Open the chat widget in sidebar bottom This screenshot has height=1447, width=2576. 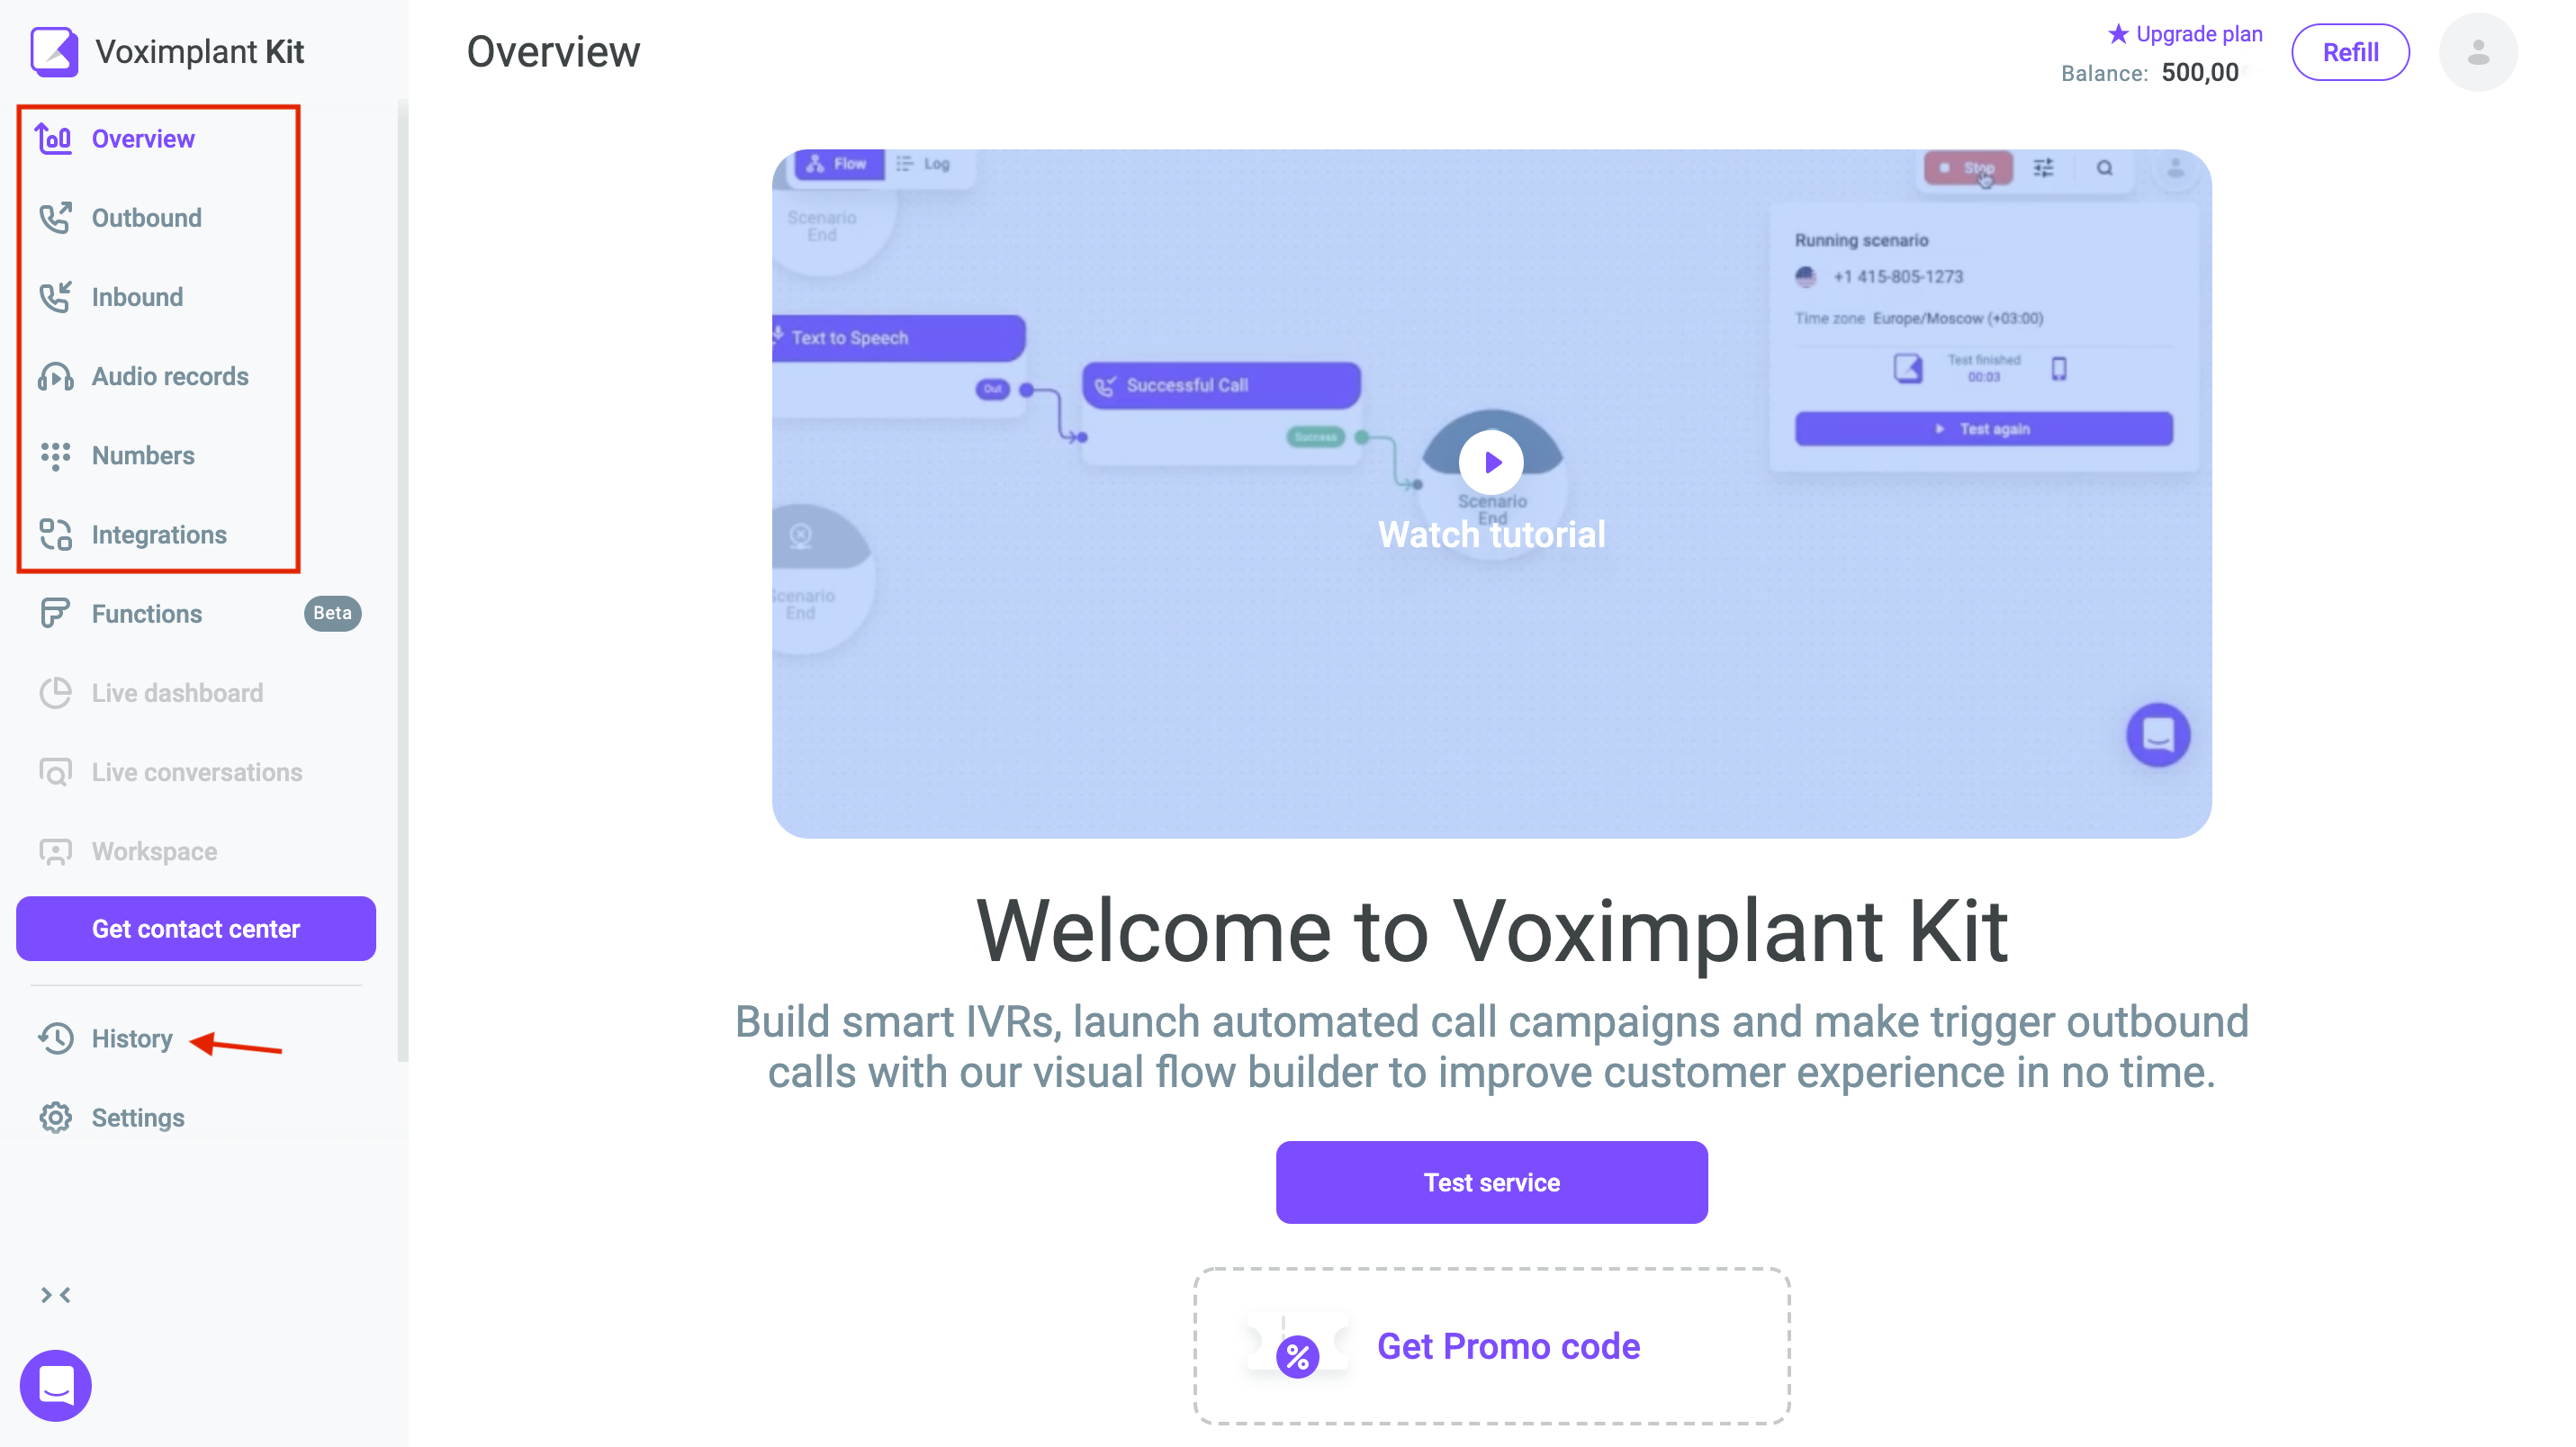(55, 1385)
